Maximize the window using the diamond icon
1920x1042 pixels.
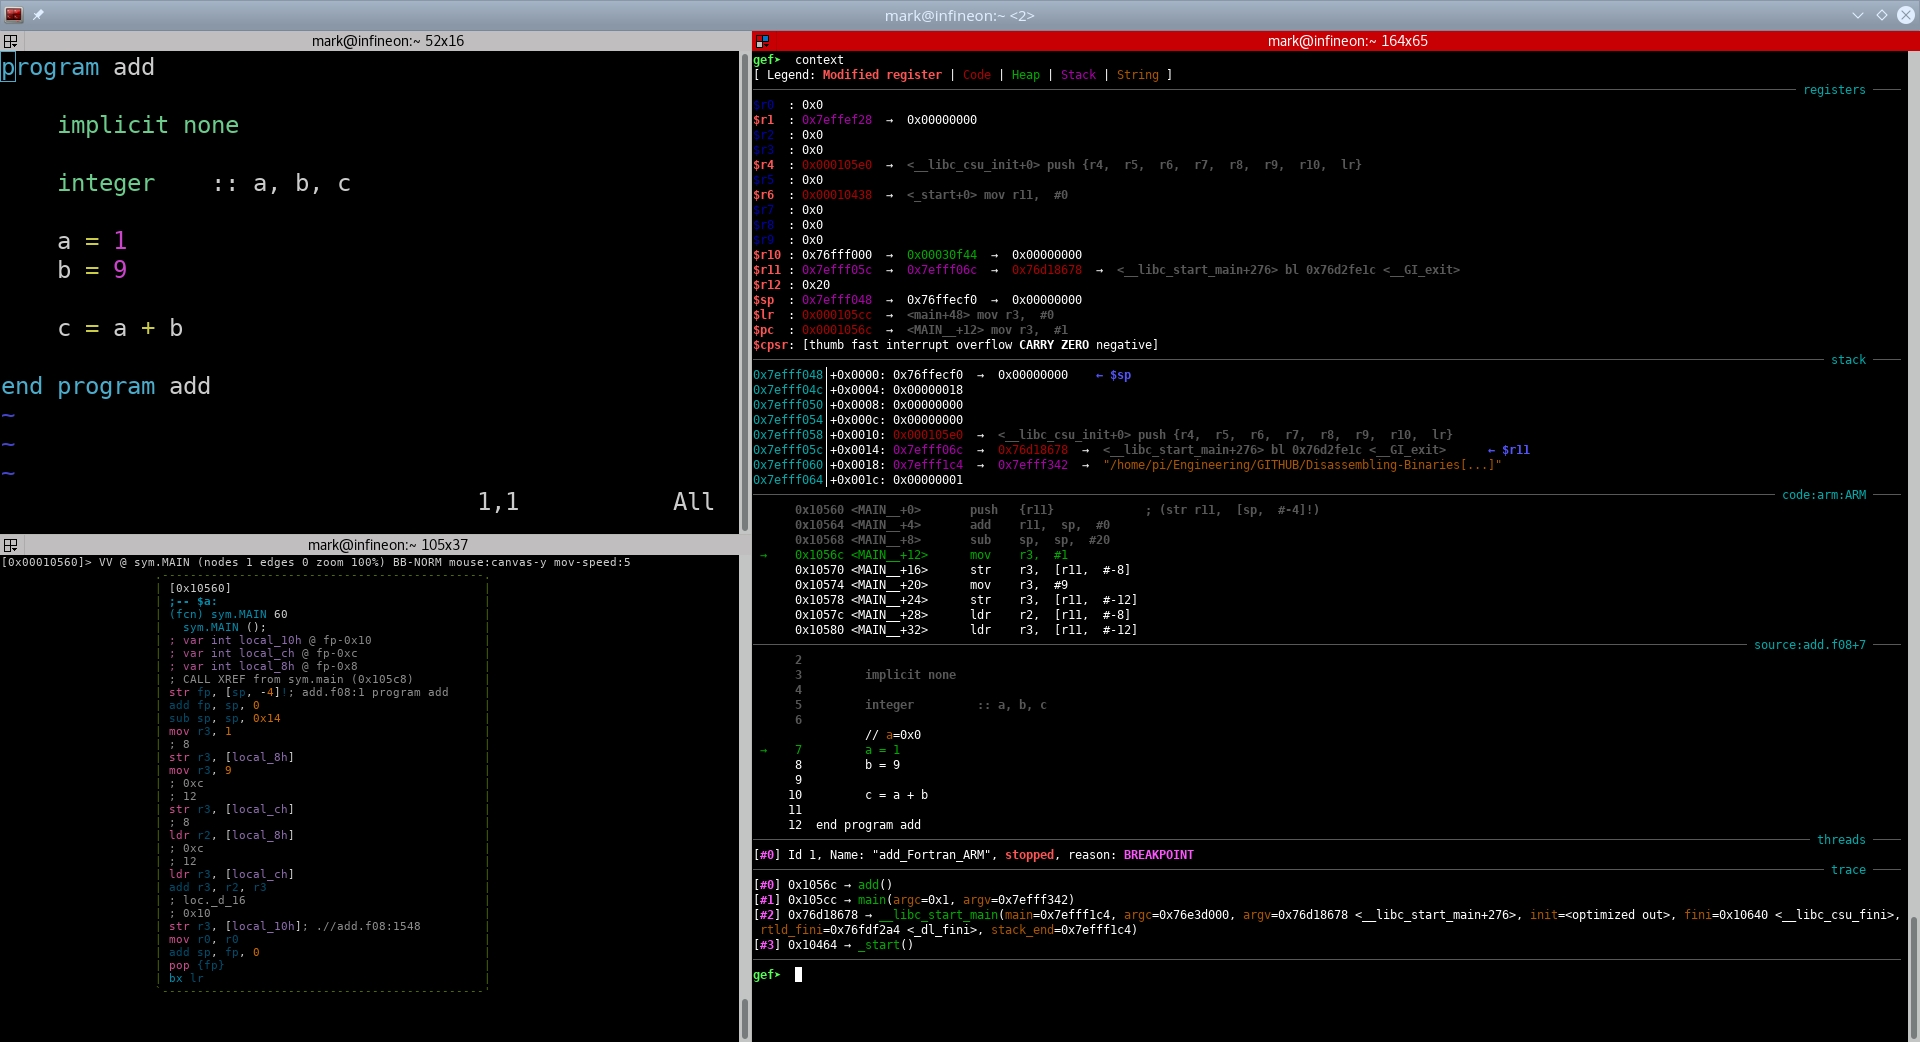(1881, 15)
